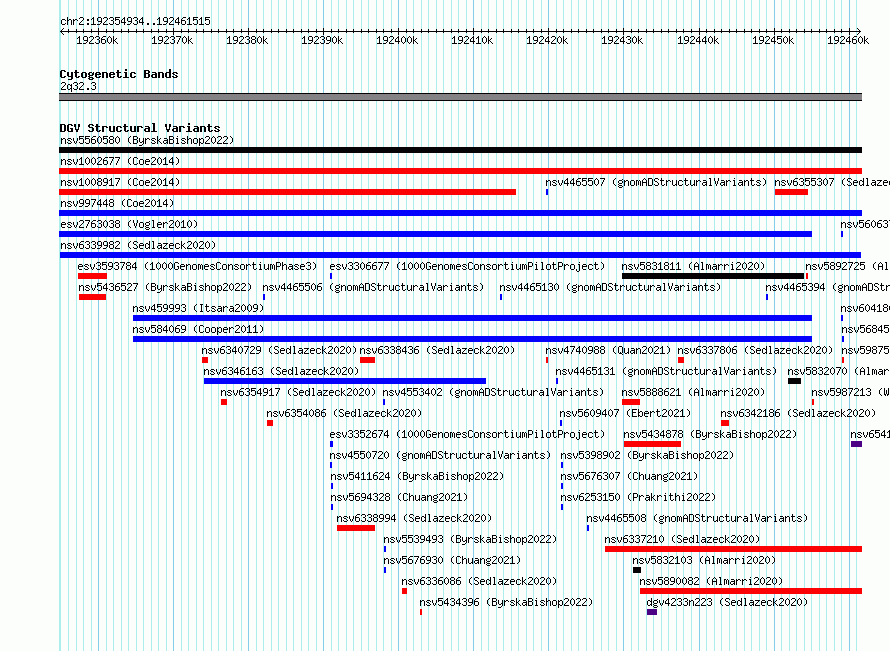
Task: Open nsv4465131 gnomADStructuralVariants label
Action: pos(666,371)
